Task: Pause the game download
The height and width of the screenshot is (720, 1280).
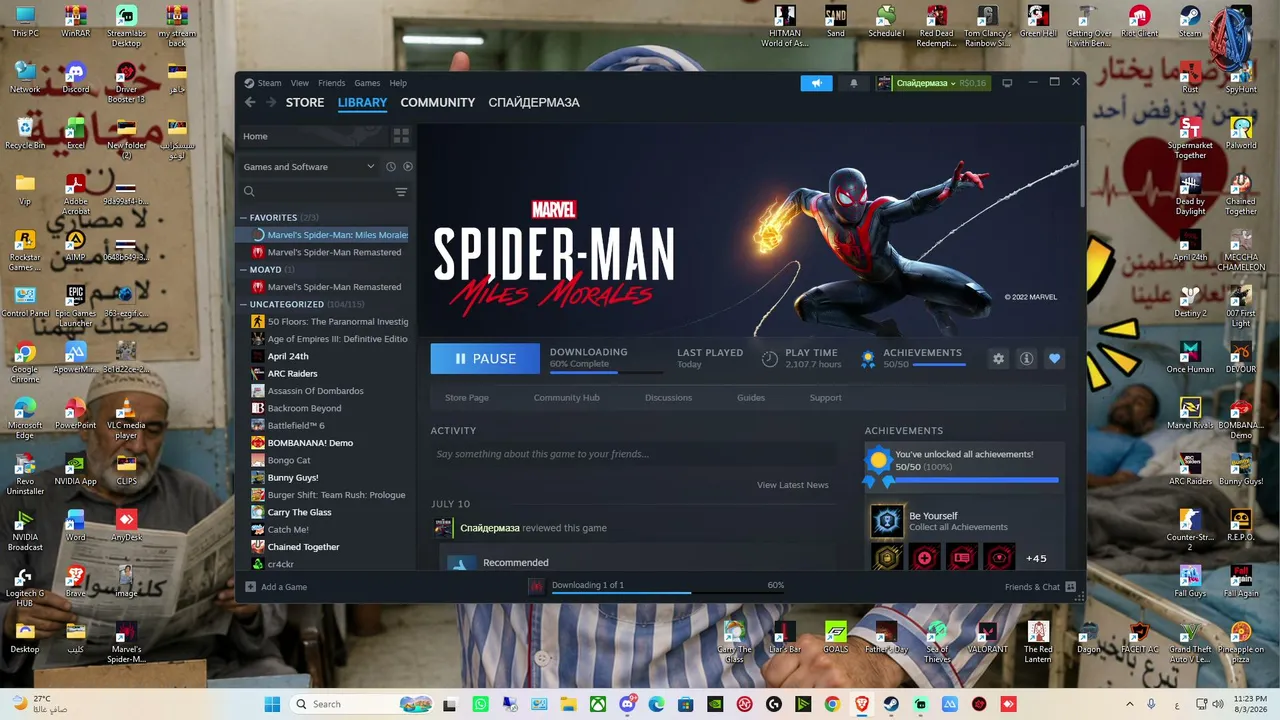Action: coord(485,358)
